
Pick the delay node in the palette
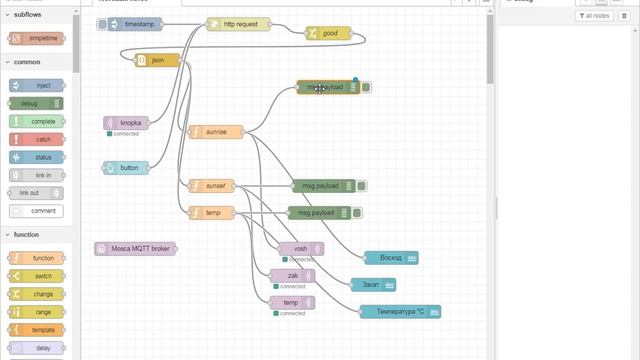[x=36, y=348]
